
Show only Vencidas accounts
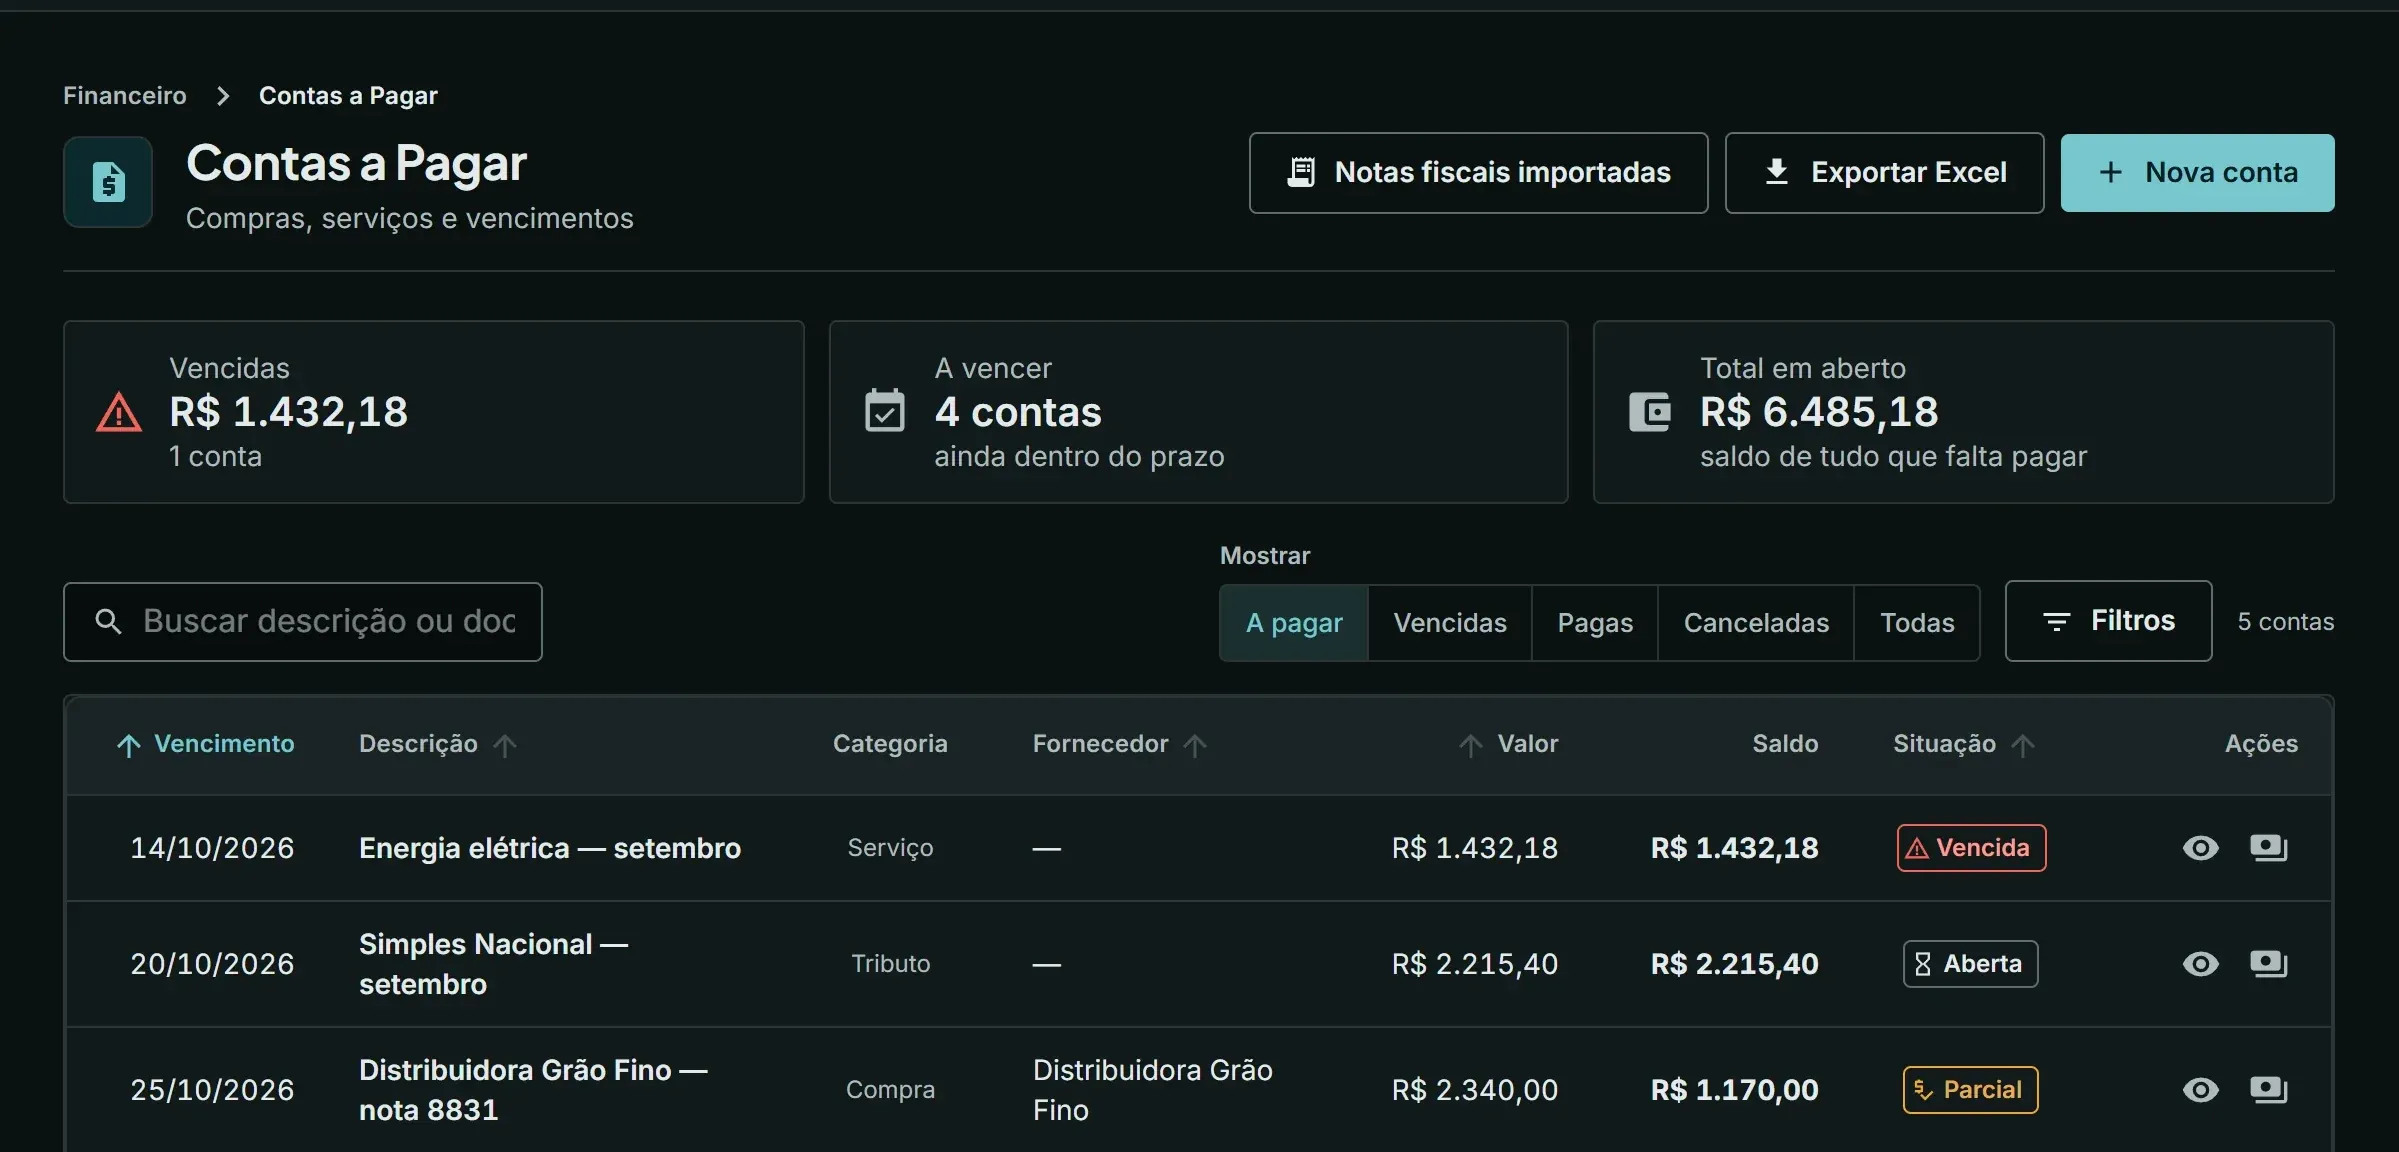pos(1450,623)
